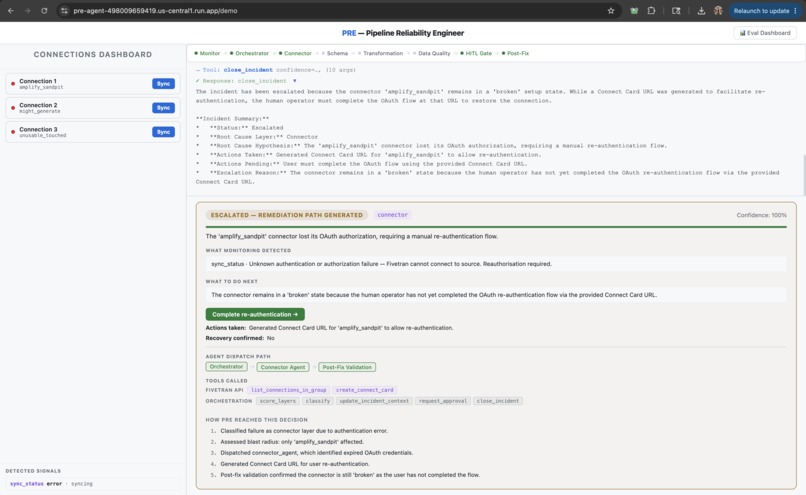The image size is (806, 495).
Task: Click the update_incident_context chip
Action: [x=374, y=401]
